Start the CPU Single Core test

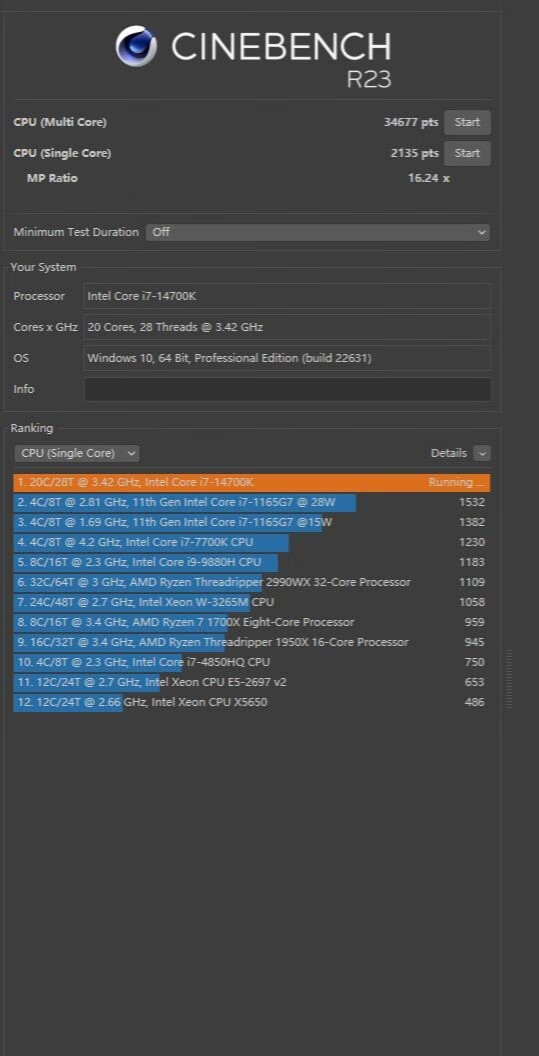467,154
